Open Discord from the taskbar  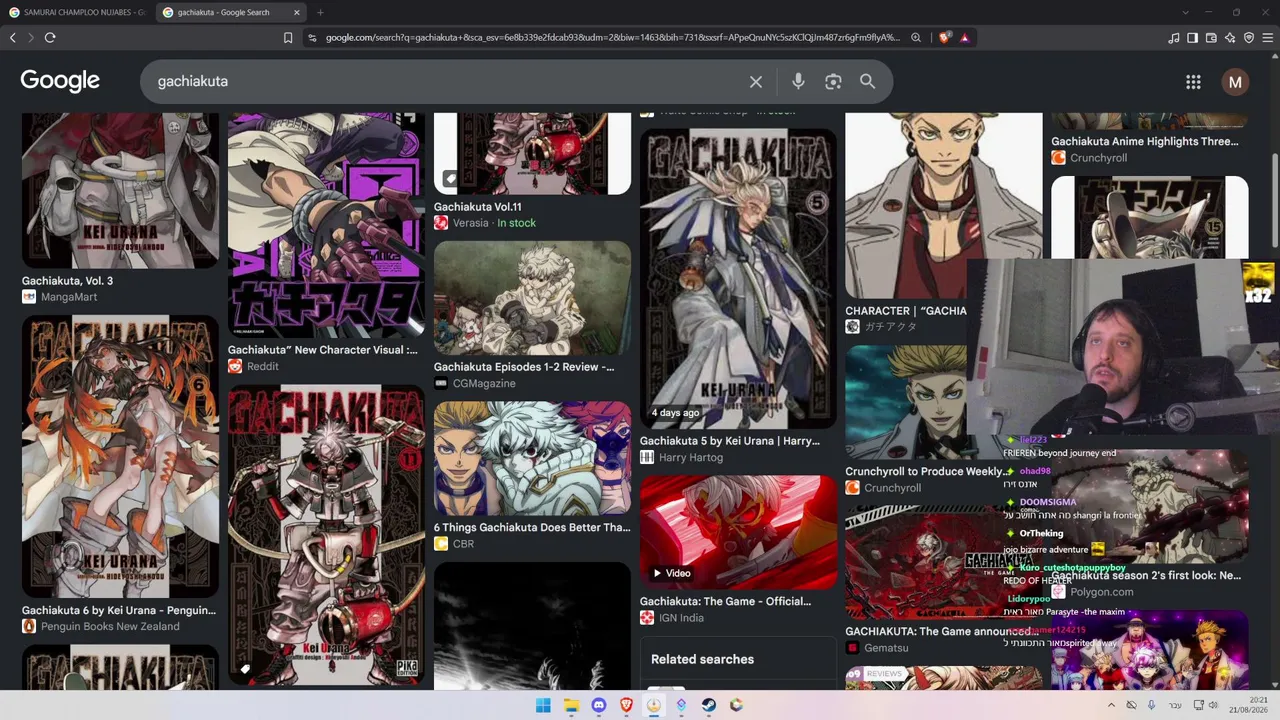coord(599,705)
